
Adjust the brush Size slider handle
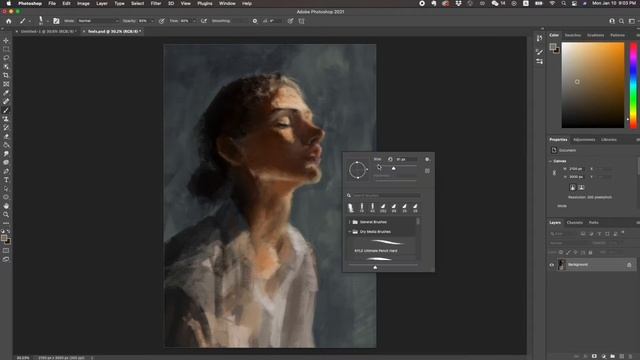coord(393,168)
